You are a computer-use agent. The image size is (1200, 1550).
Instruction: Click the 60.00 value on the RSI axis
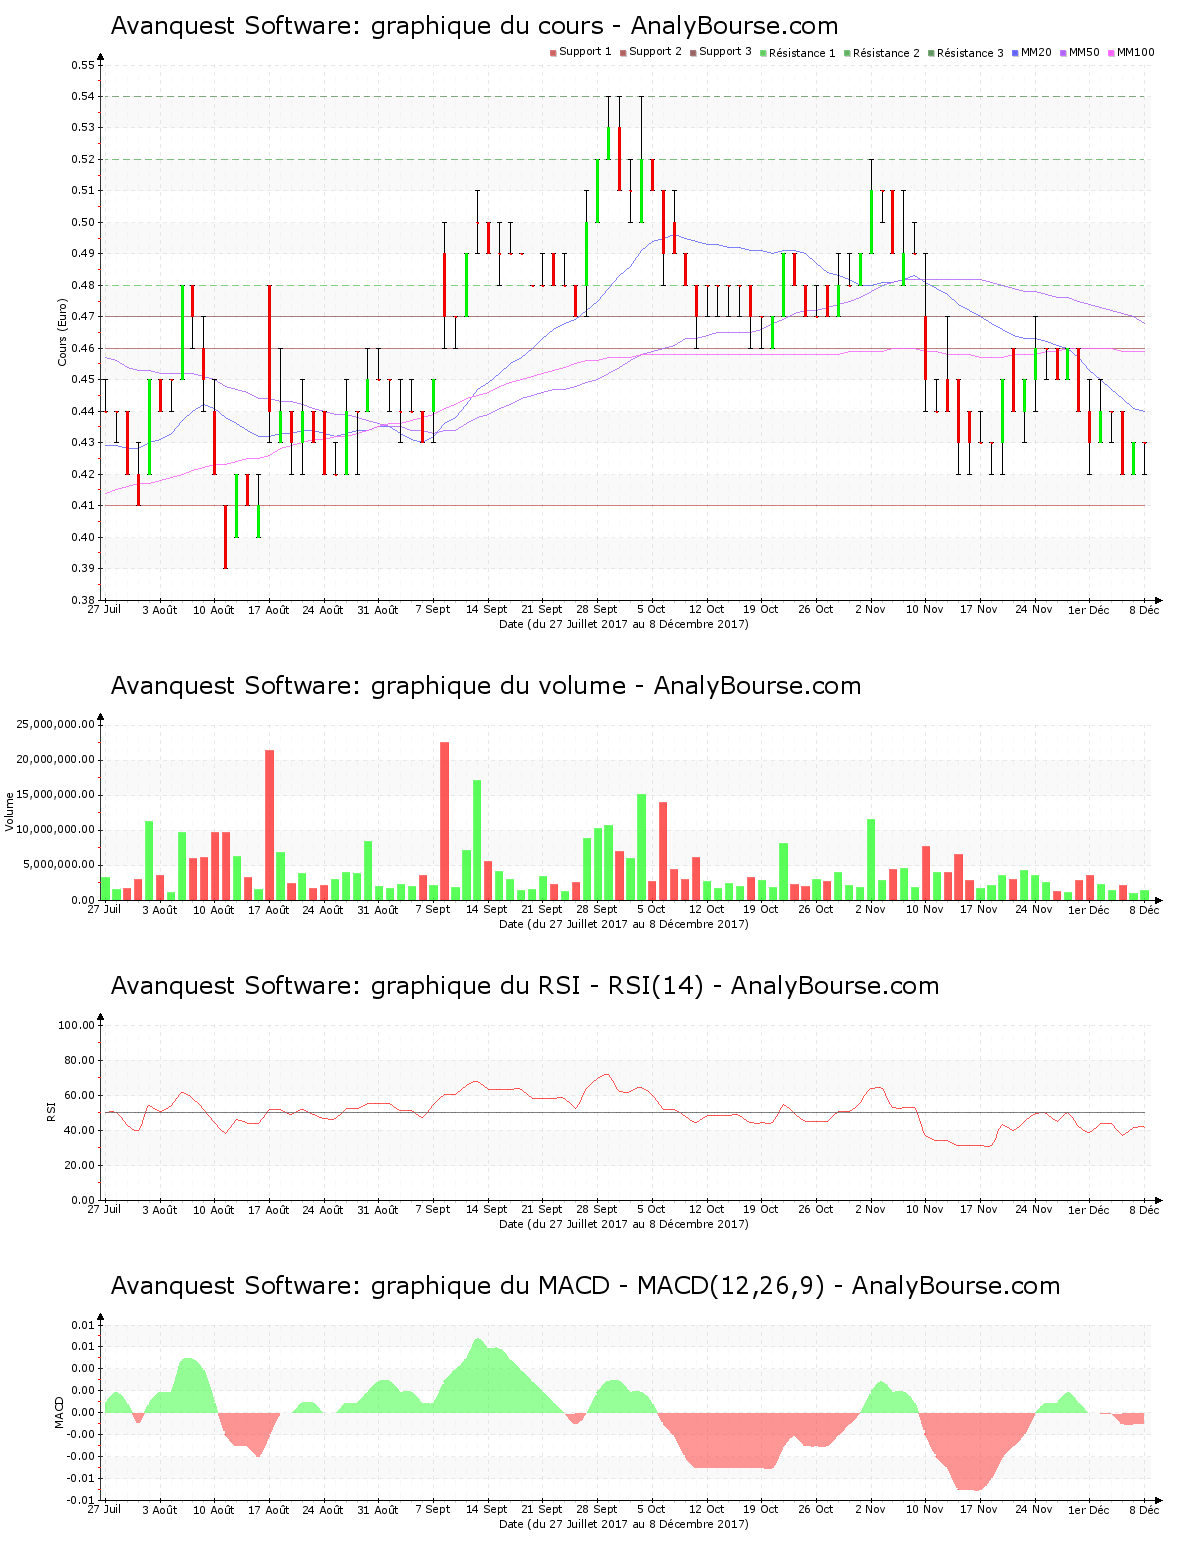[x=80, y=1095]
